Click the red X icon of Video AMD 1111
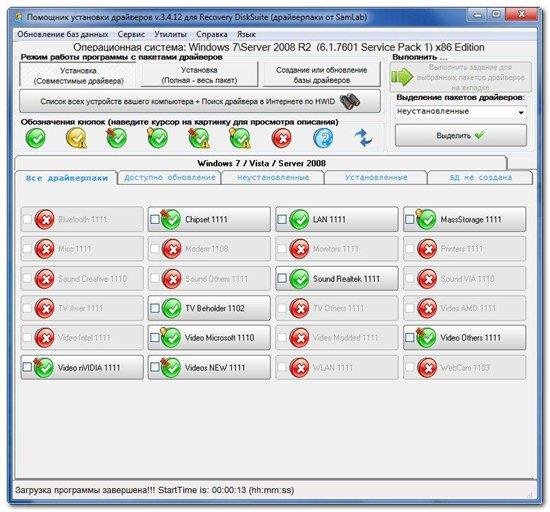 (427, 308)
